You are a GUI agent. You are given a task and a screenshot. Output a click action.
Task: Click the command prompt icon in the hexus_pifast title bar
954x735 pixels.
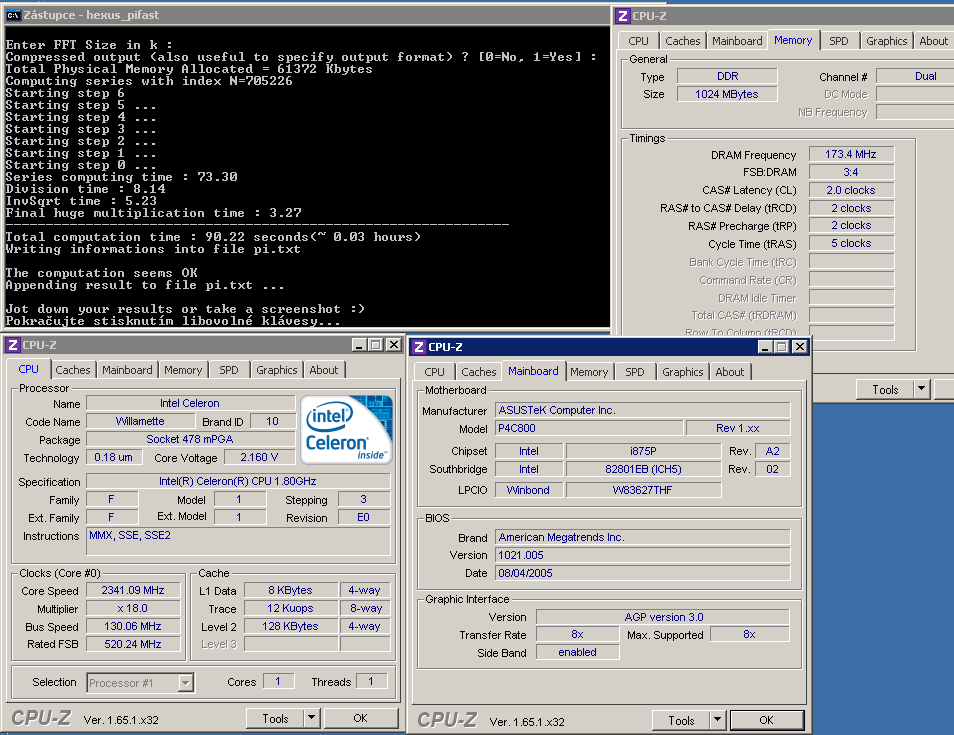[13, 15]
